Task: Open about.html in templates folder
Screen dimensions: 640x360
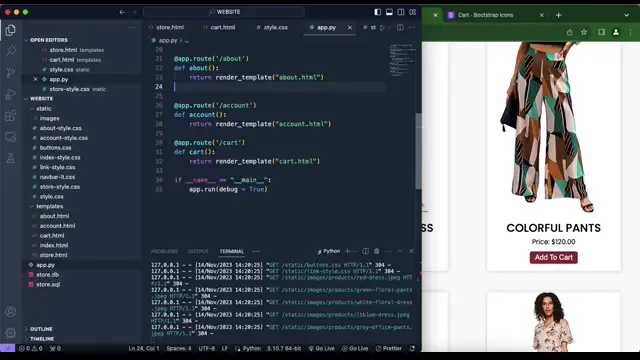Action: pyautogui.click(x=54, y=216)
